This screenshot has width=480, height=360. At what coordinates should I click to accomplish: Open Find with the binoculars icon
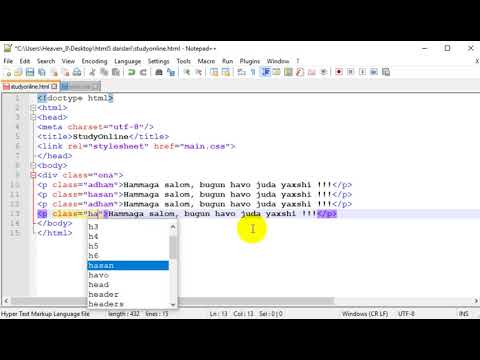click(x=159, y=72)
